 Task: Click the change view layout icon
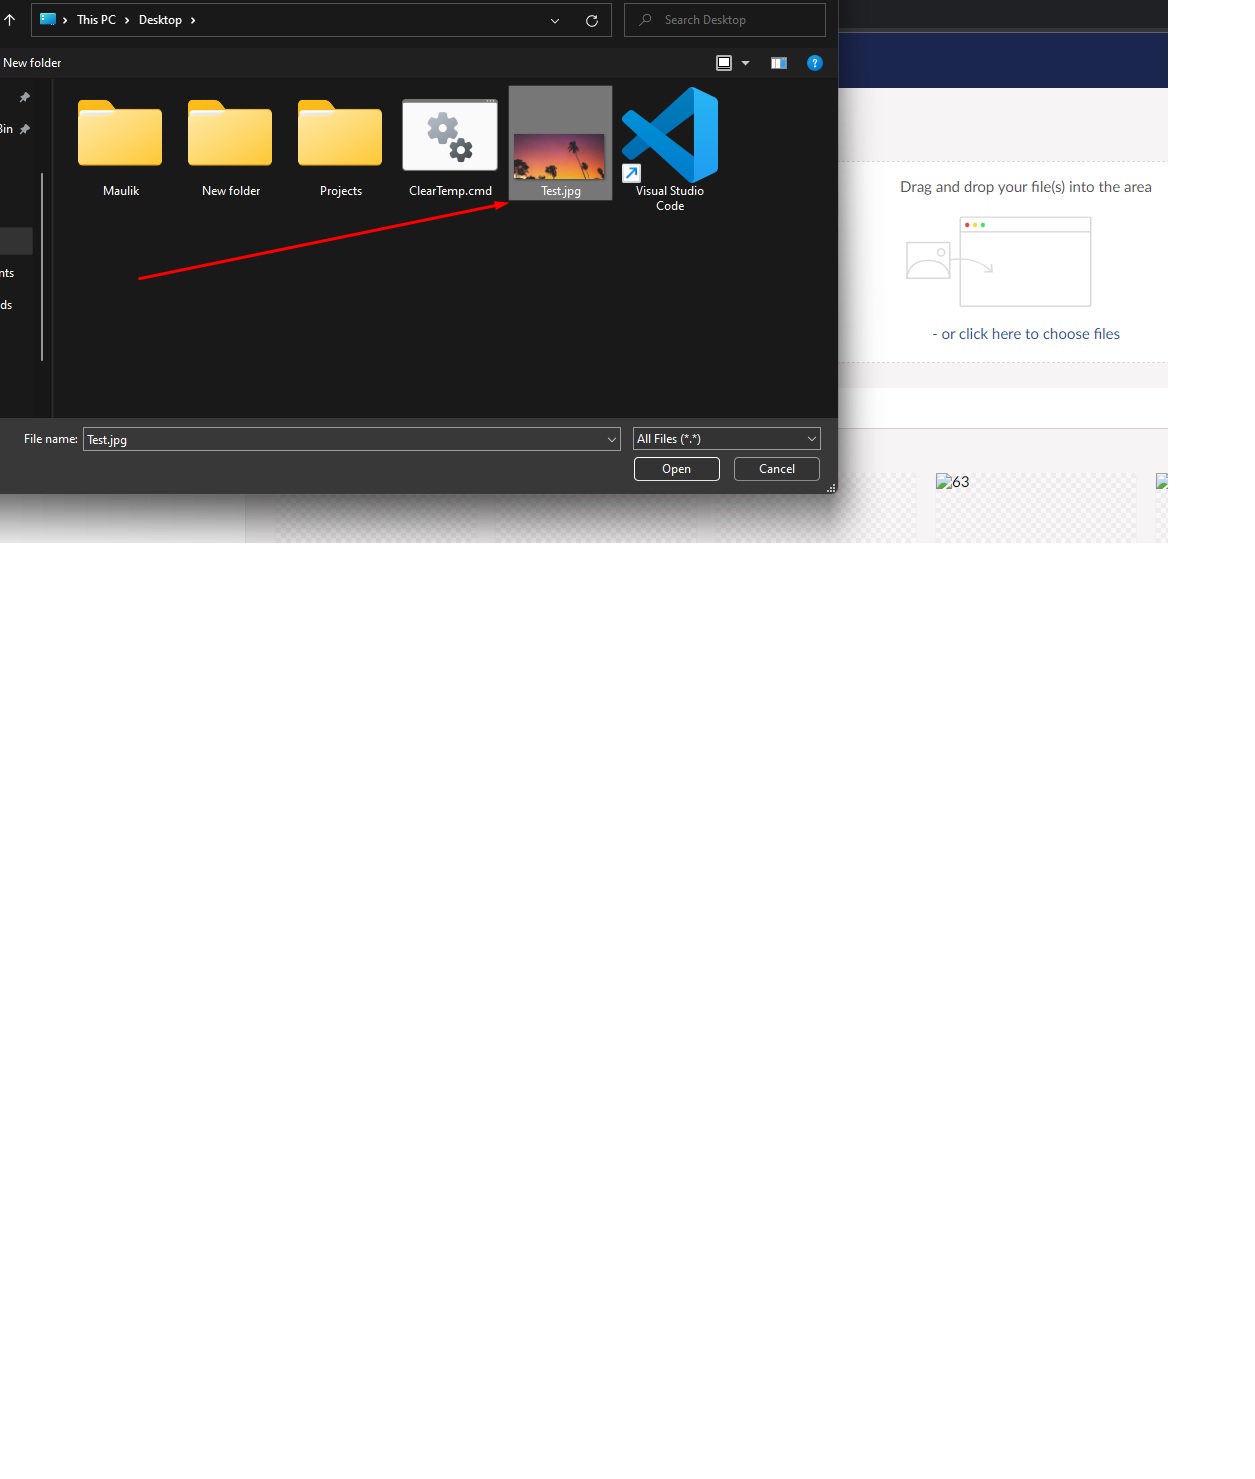pos(724,63)
